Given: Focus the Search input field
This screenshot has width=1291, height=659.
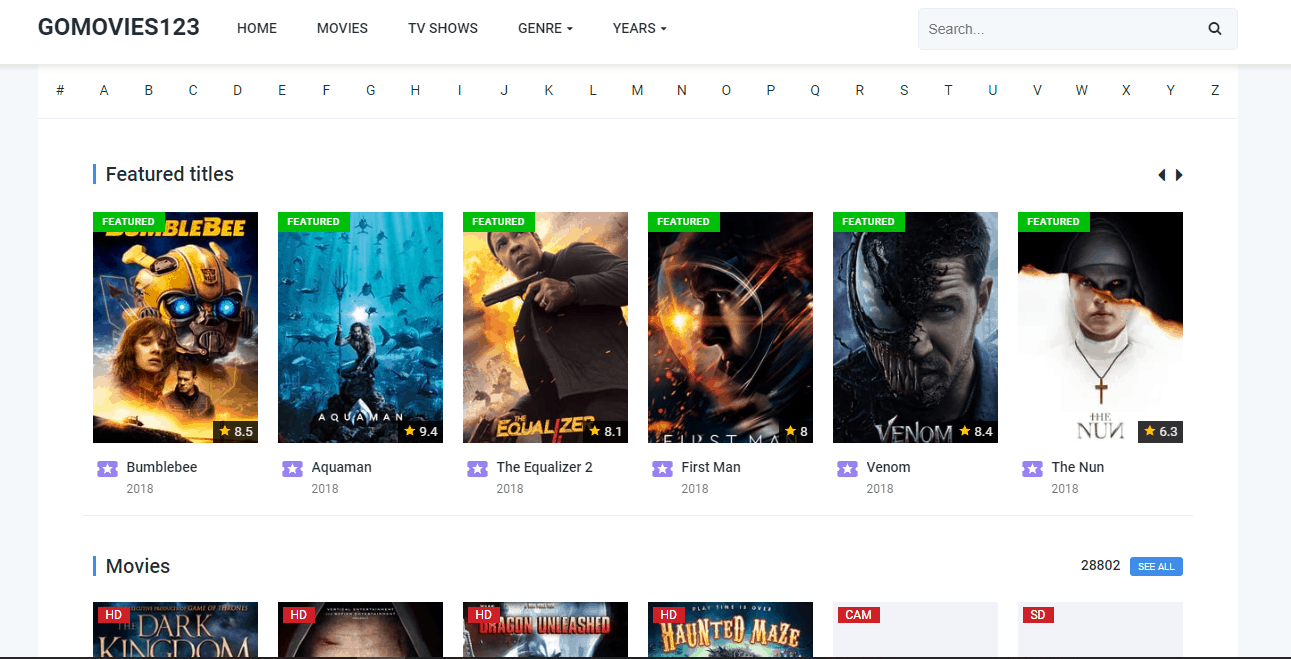Looking at the screenshot, I should (x=1060, y=29).
